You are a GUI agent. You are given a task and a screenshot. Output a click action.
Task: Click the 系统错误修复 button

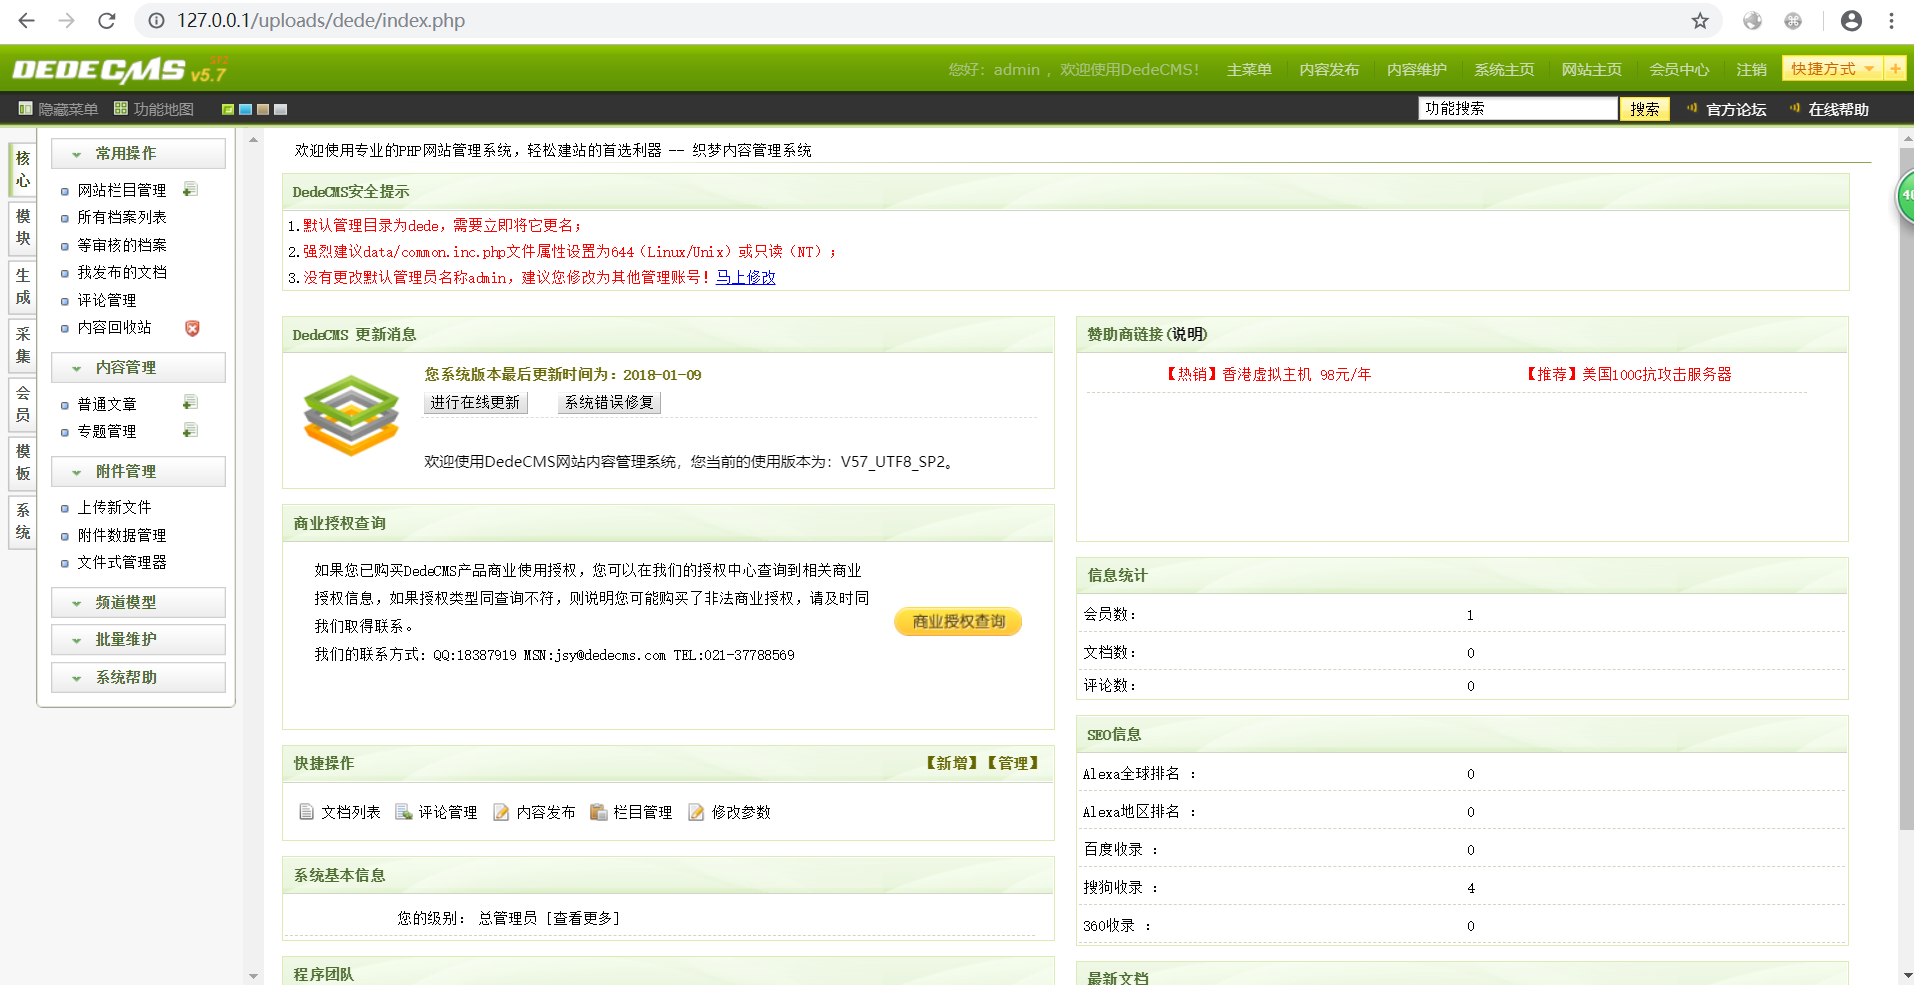[609, 402]
